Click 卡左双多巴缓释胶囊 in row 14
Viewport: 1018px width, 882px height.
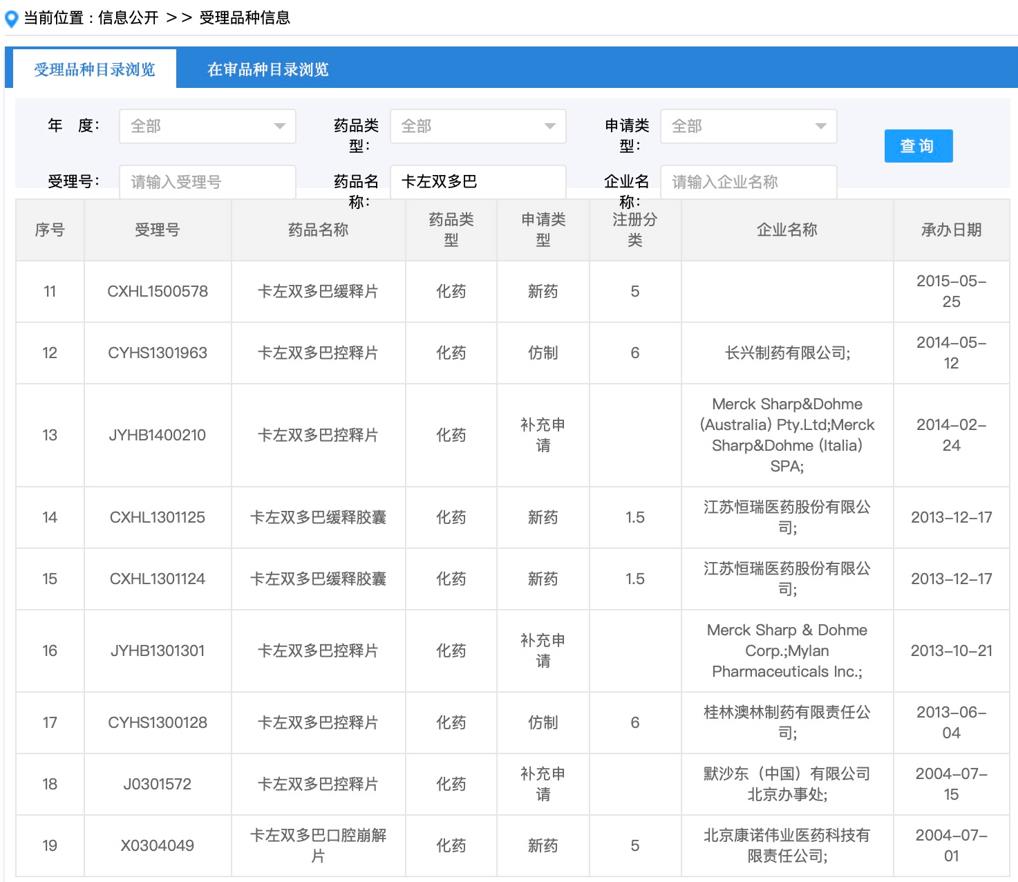click(x=318, y=517)
